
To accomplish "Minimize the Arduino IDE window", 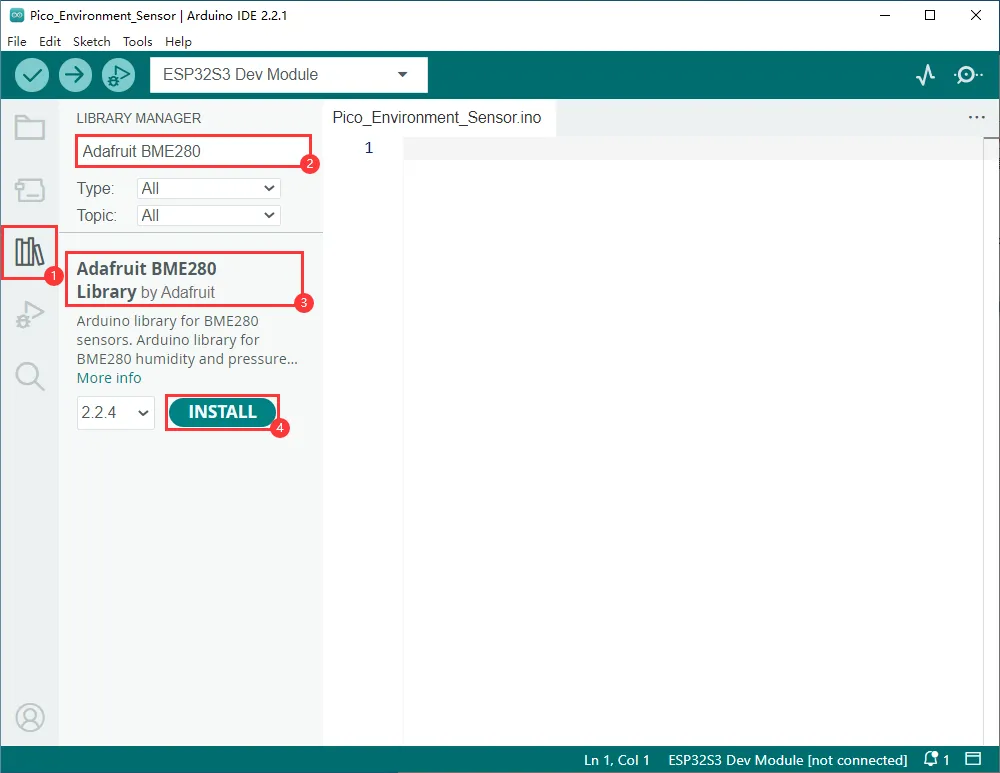I will click(885, 15).
